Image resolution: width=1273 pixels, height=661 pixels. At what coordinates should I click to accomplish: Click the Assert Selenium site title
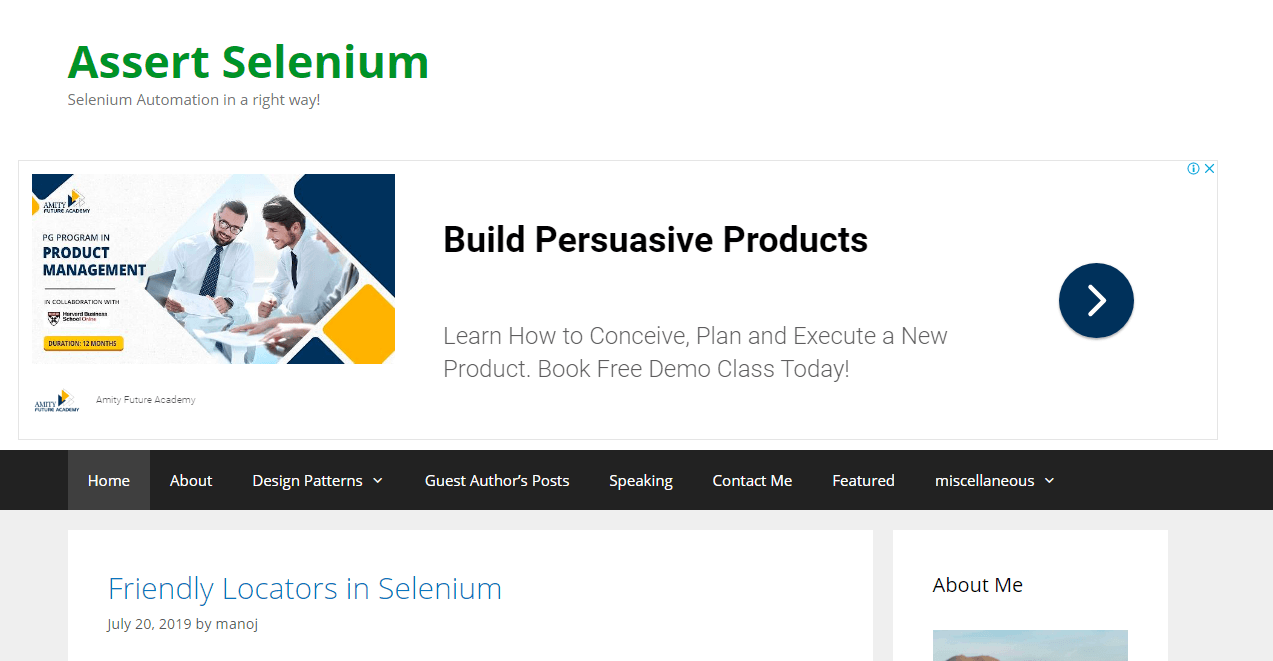tap(247, 62)
